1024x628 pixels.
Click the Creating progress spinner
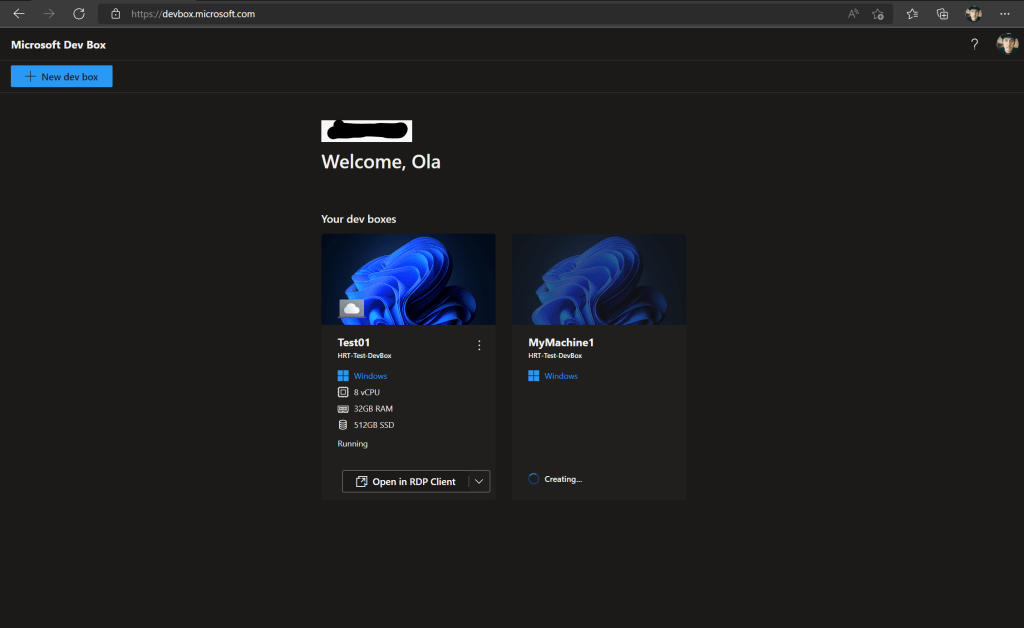coord(534,479)
